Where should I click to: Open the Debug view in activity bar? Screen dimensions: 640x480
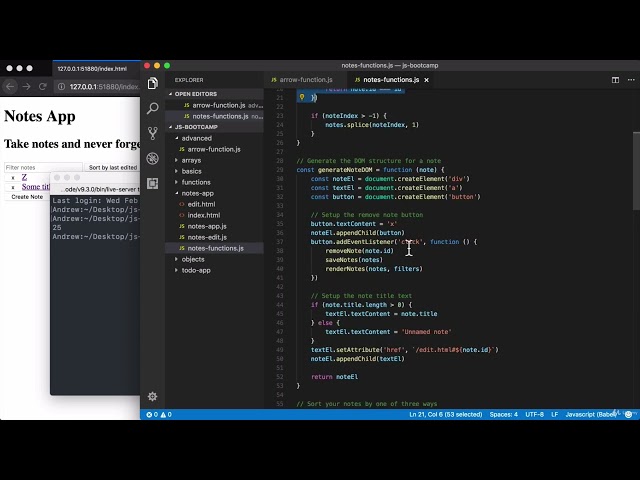[x=153, y=158]
